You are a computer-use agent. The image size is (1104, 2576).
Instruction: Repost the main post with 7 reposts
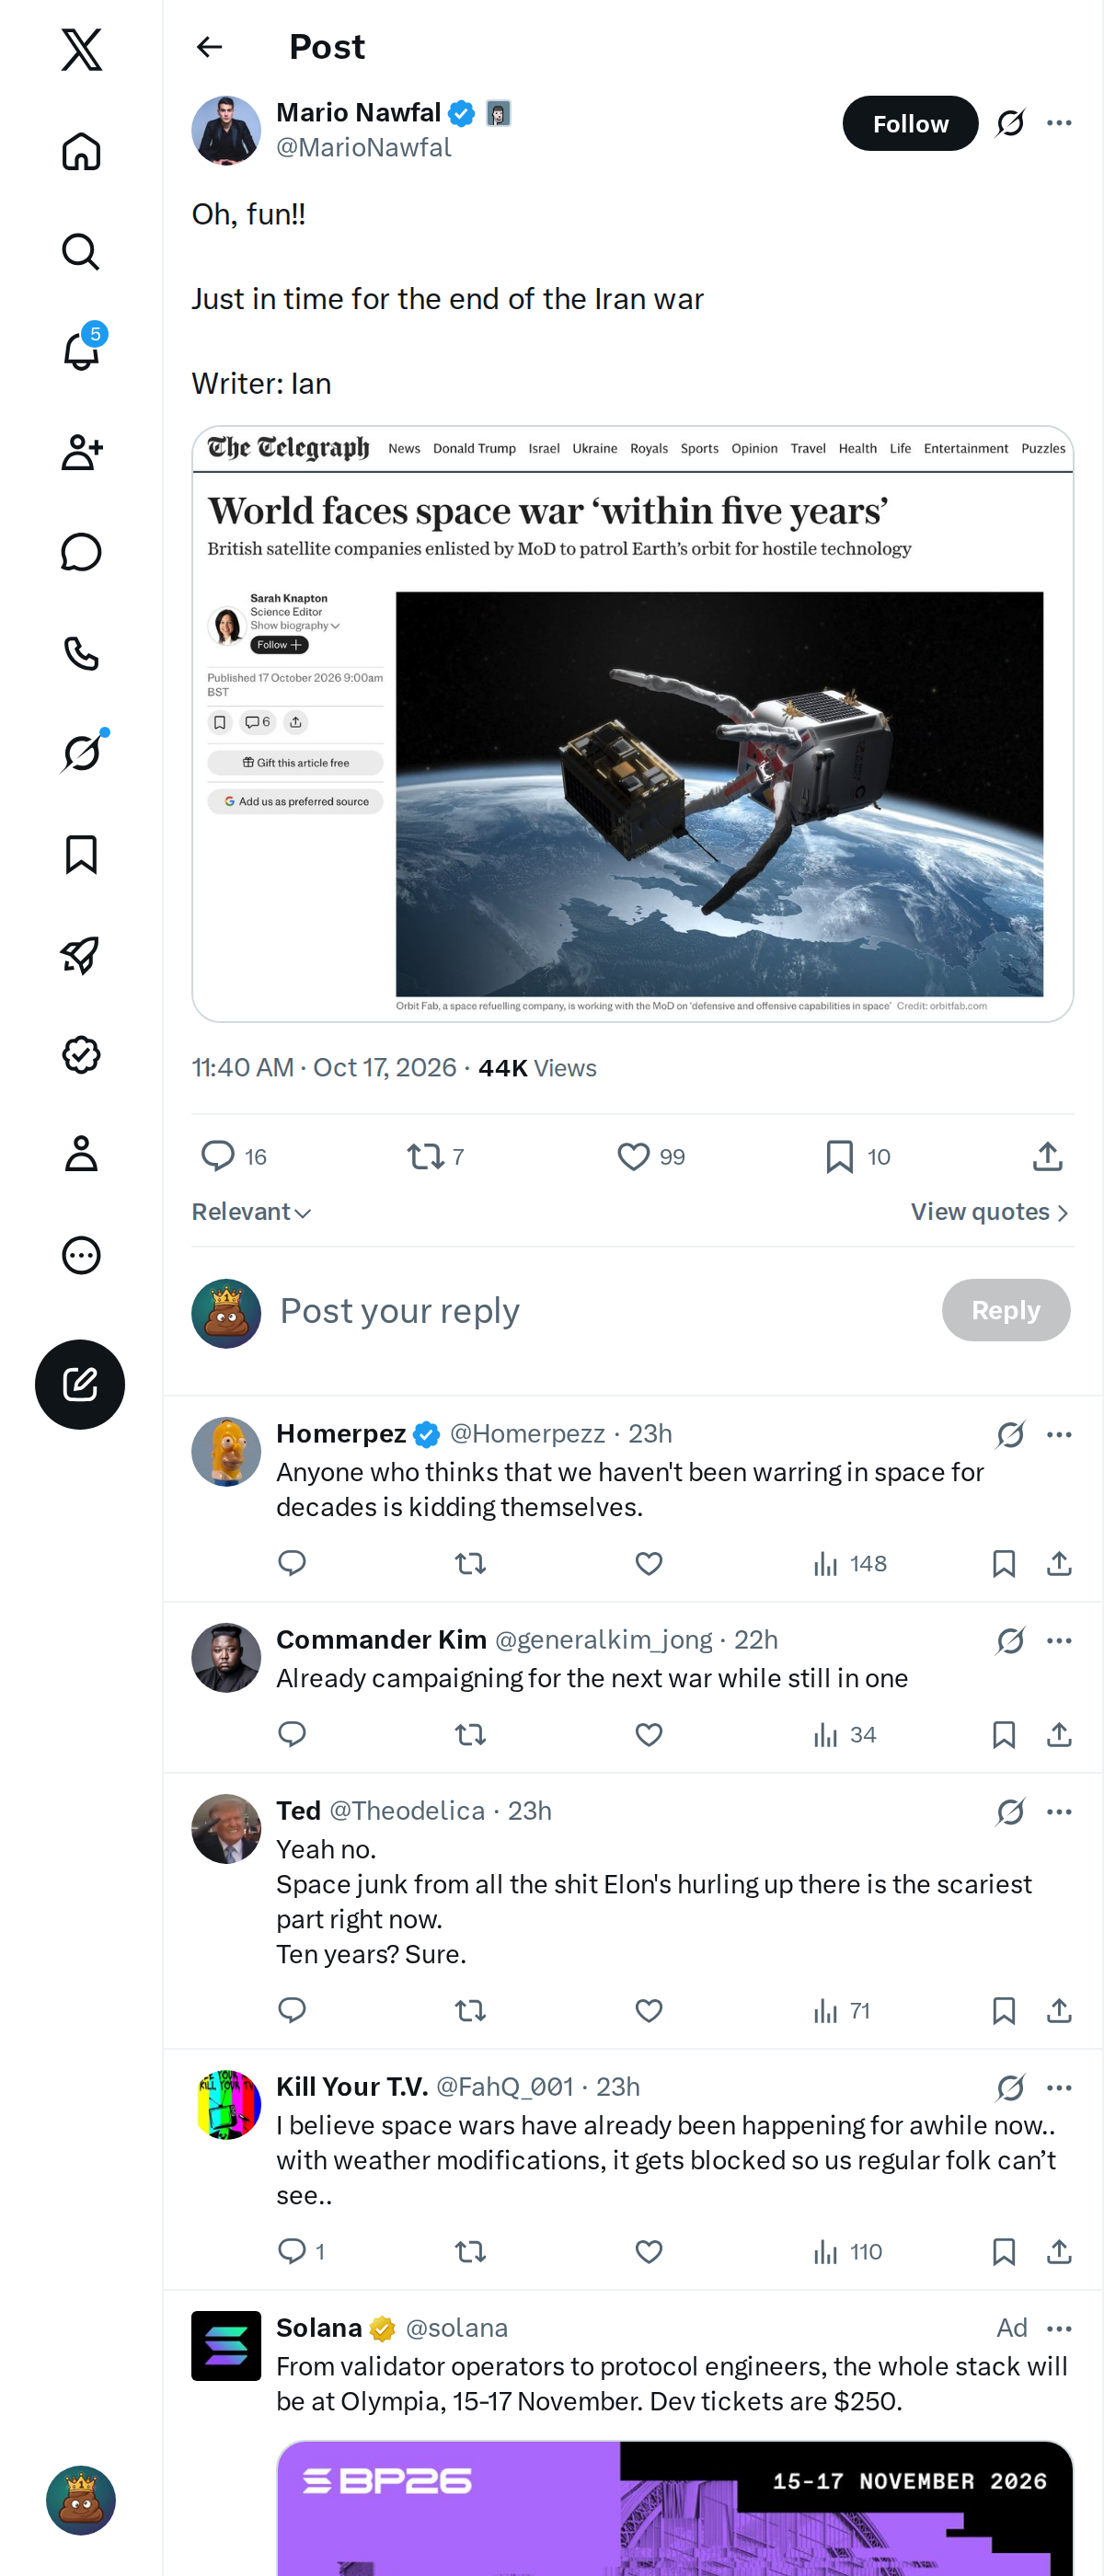(436, 1156)
